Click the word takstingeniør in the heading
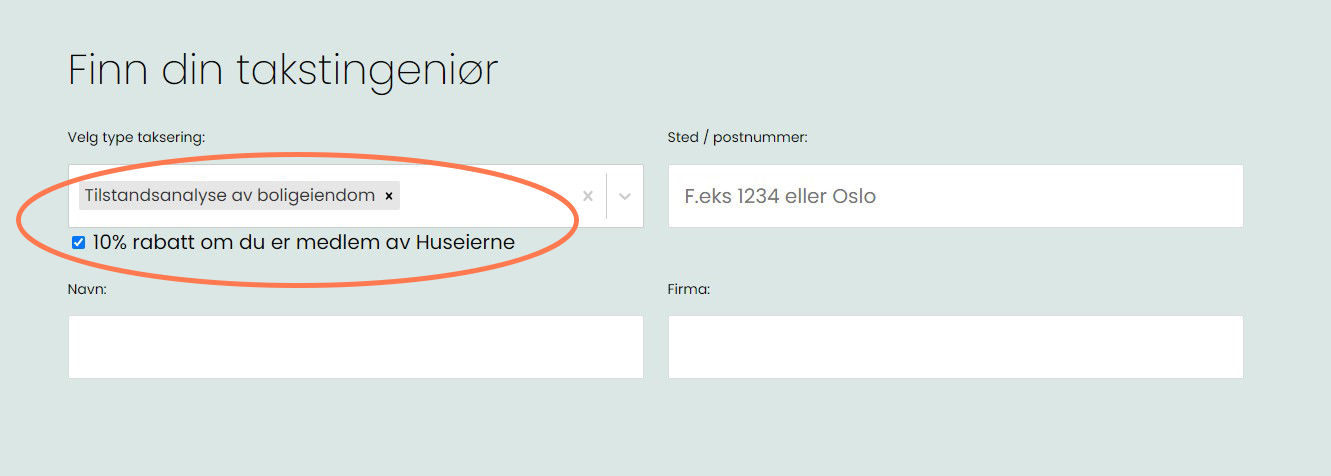The image size is (1331, 476). [366, 70]
